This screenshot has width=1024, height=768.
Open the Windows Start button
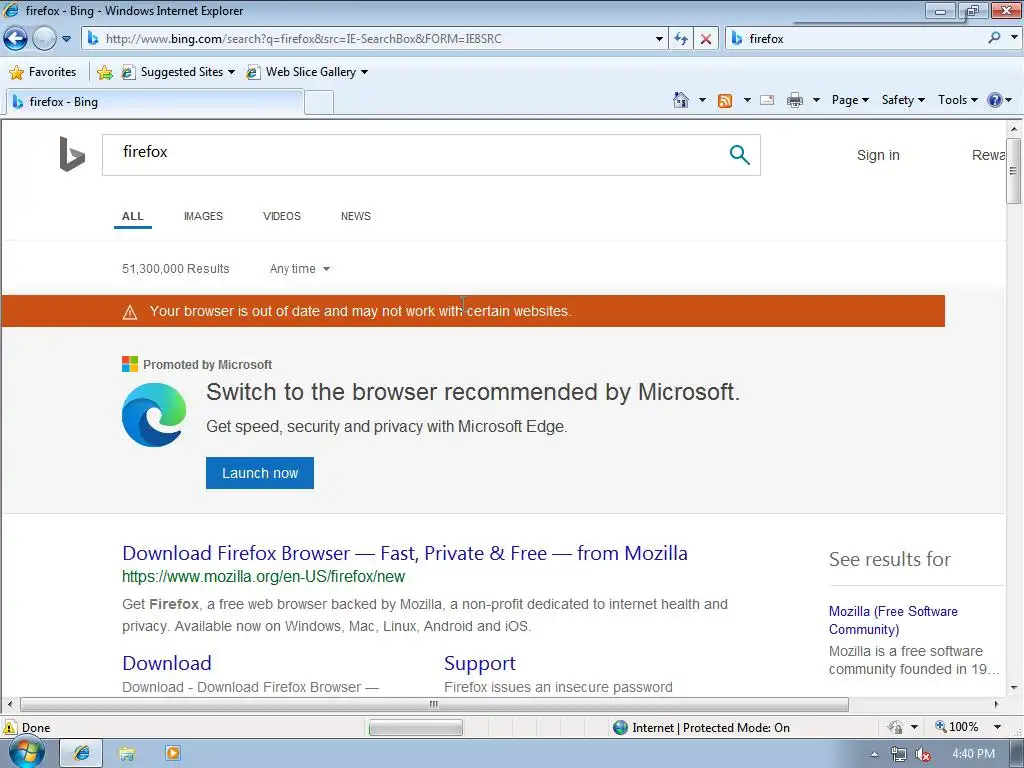point(27,753)
